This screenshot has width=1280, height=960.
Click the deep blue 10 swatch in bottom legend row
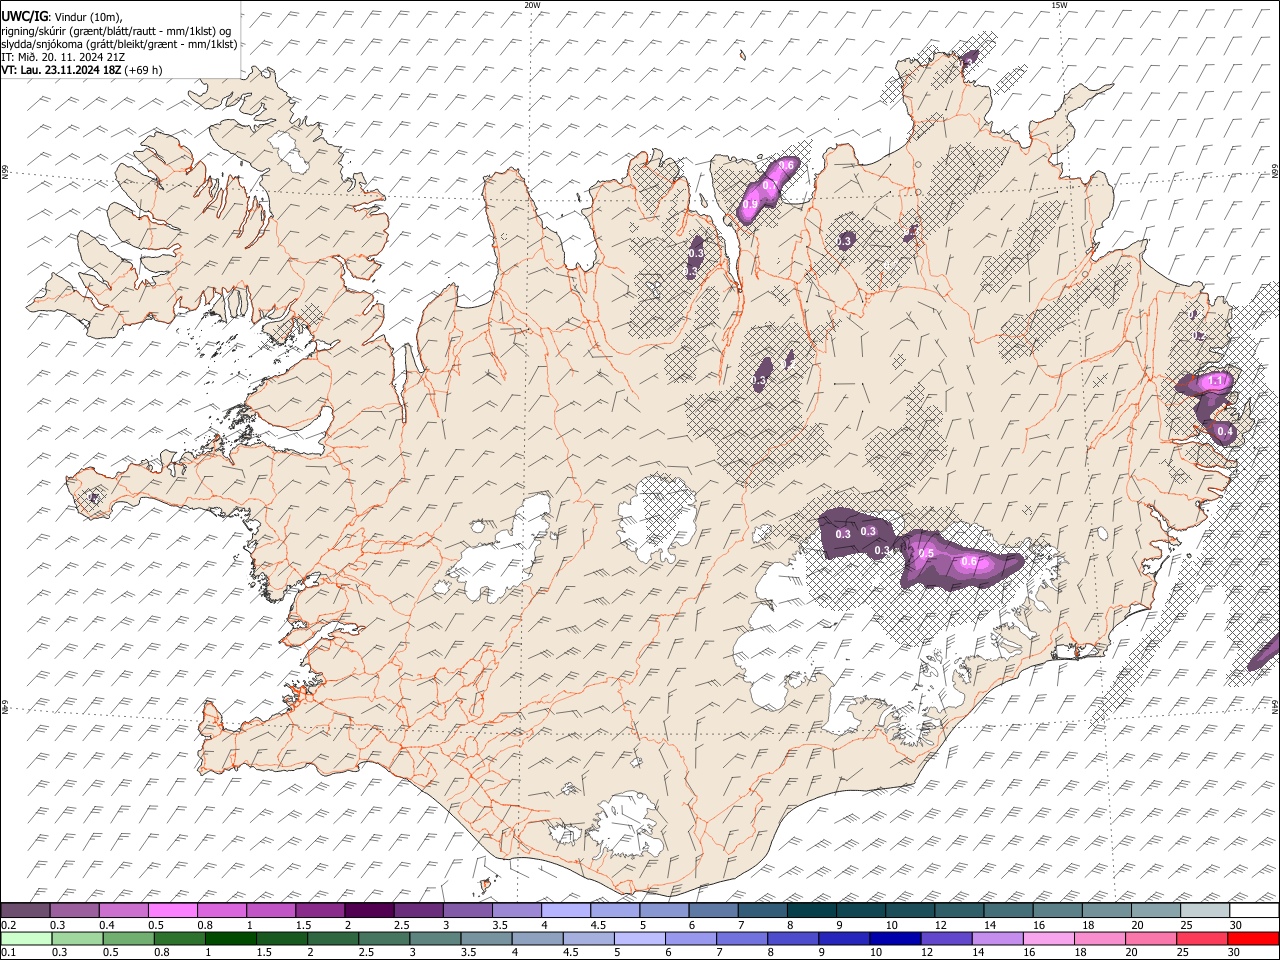click(x=893, y=938)
